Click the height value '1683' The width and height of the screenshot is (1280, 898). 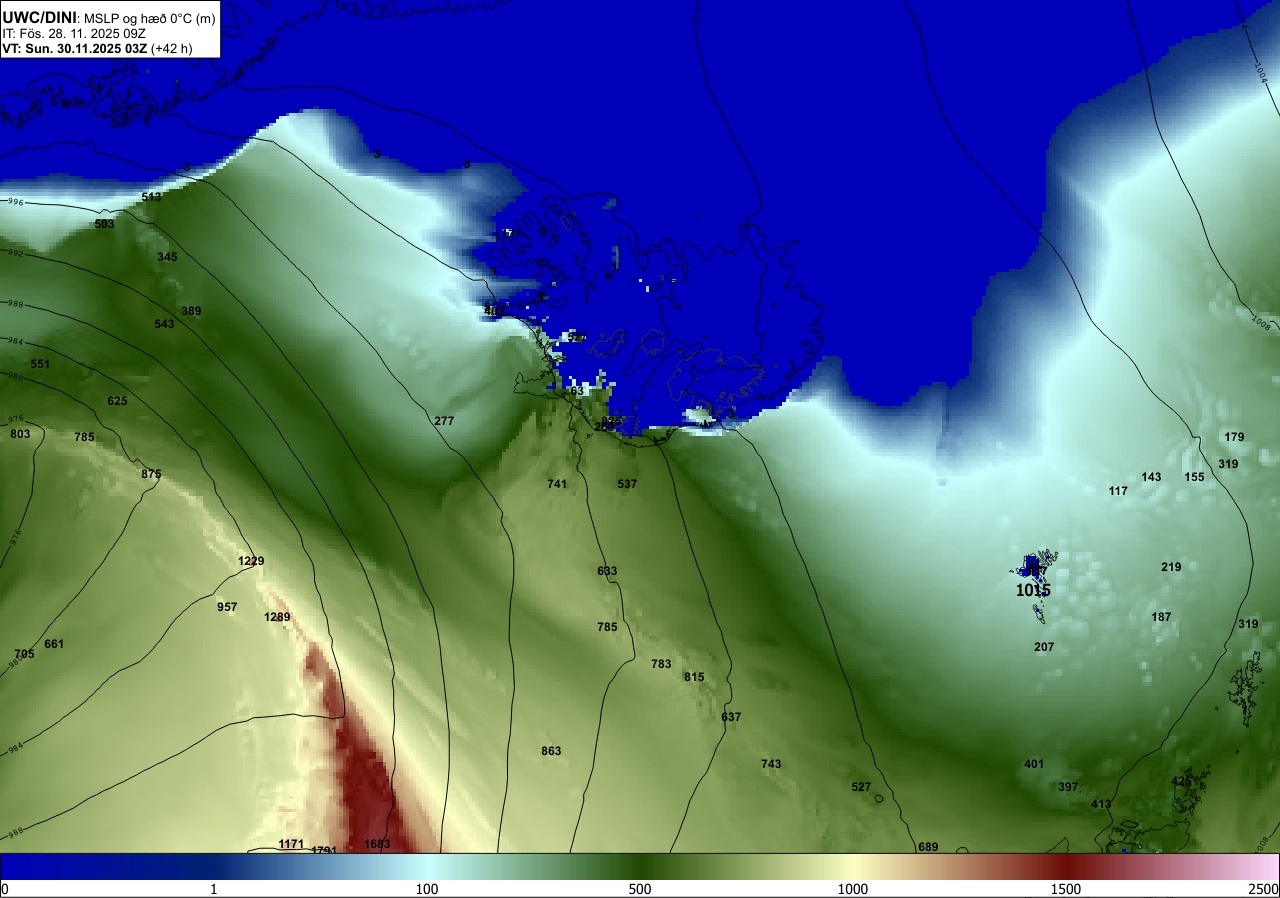(x=377, y=844)
